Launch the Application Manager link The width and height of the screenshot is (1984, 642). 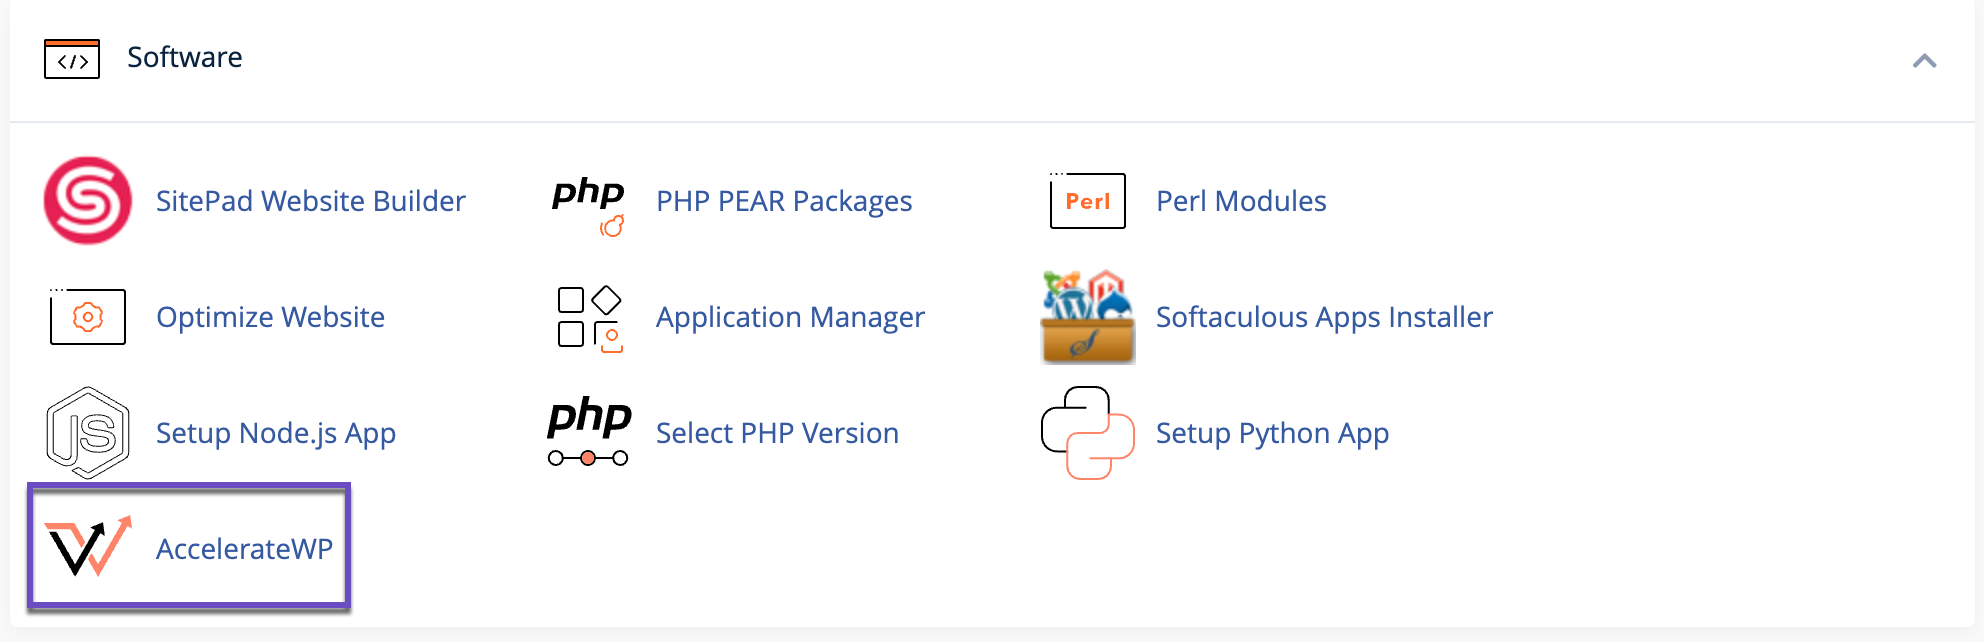pos(789,317)
